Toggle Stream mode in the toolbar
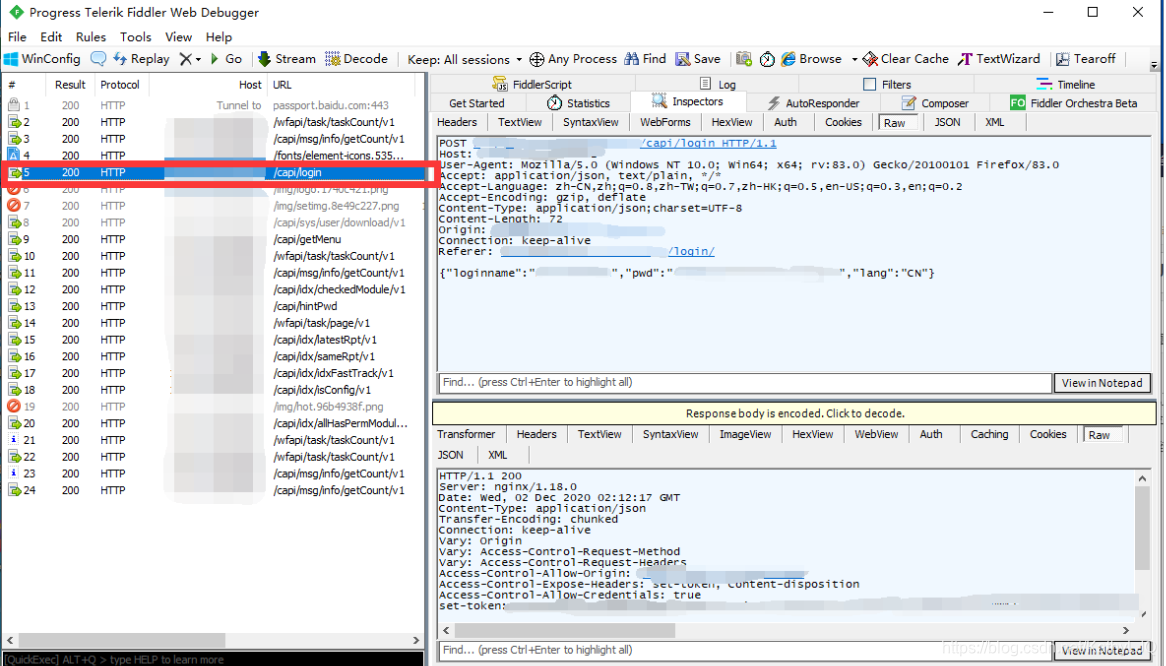Image resolution: width=1166 pixels, height=666 pixels. coord(286,59)
